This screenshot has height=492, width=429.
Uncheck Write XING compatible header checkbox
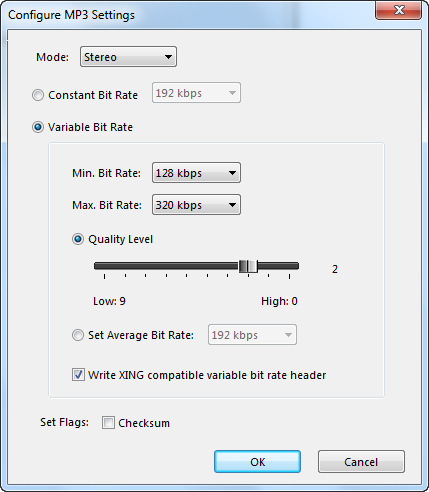click(78, 375)
